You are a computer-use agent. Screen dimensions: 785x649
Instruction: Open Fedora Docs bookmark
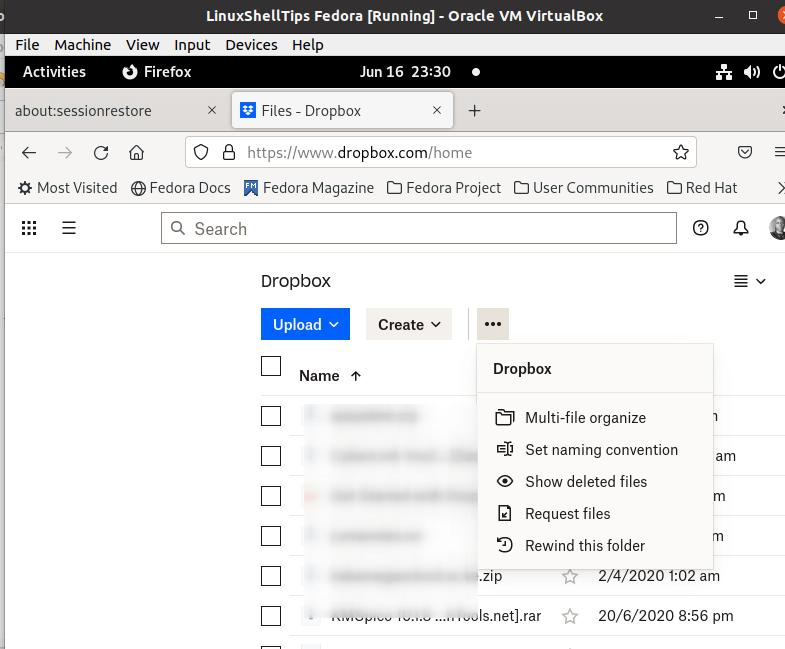click(181, 188)
